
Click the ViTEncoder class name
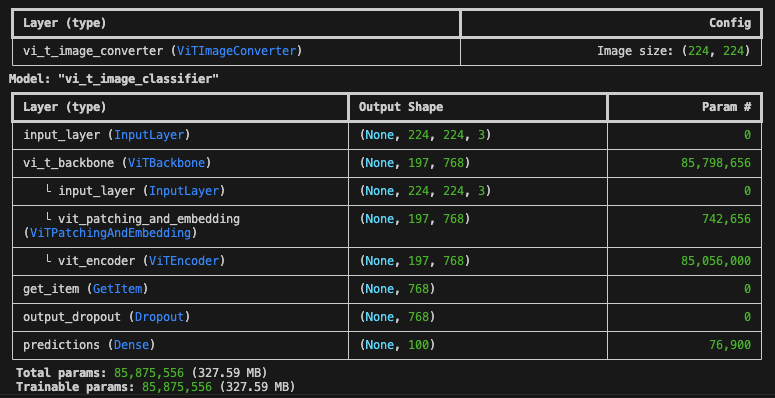[183, 261]
